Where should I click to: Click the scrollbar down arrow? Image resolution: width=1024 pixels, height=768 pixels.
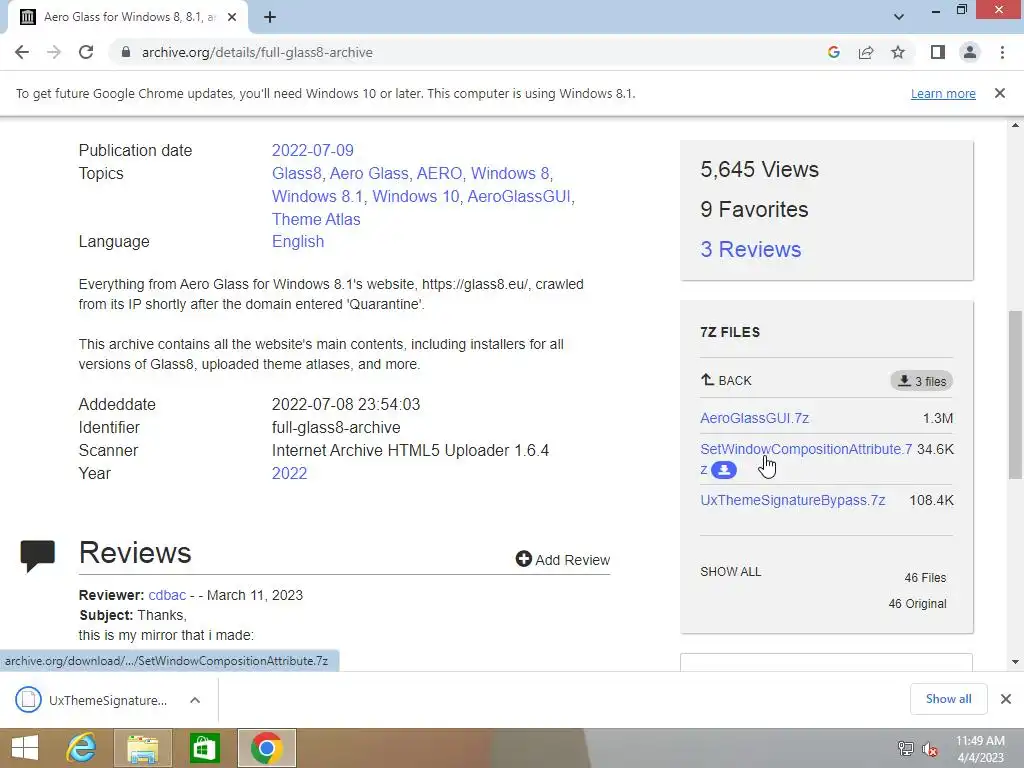(x=1015, y=662)
